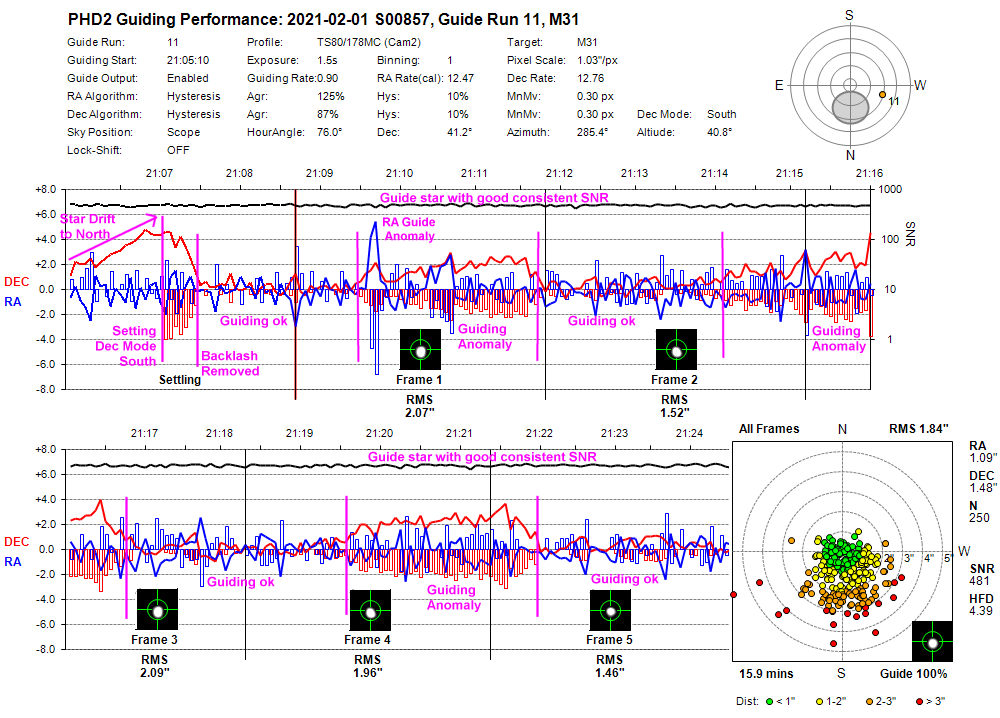The image size is (1000, 718).
Task: Click the RA aggressiveness value '125%'
Action: click(330, 96)
